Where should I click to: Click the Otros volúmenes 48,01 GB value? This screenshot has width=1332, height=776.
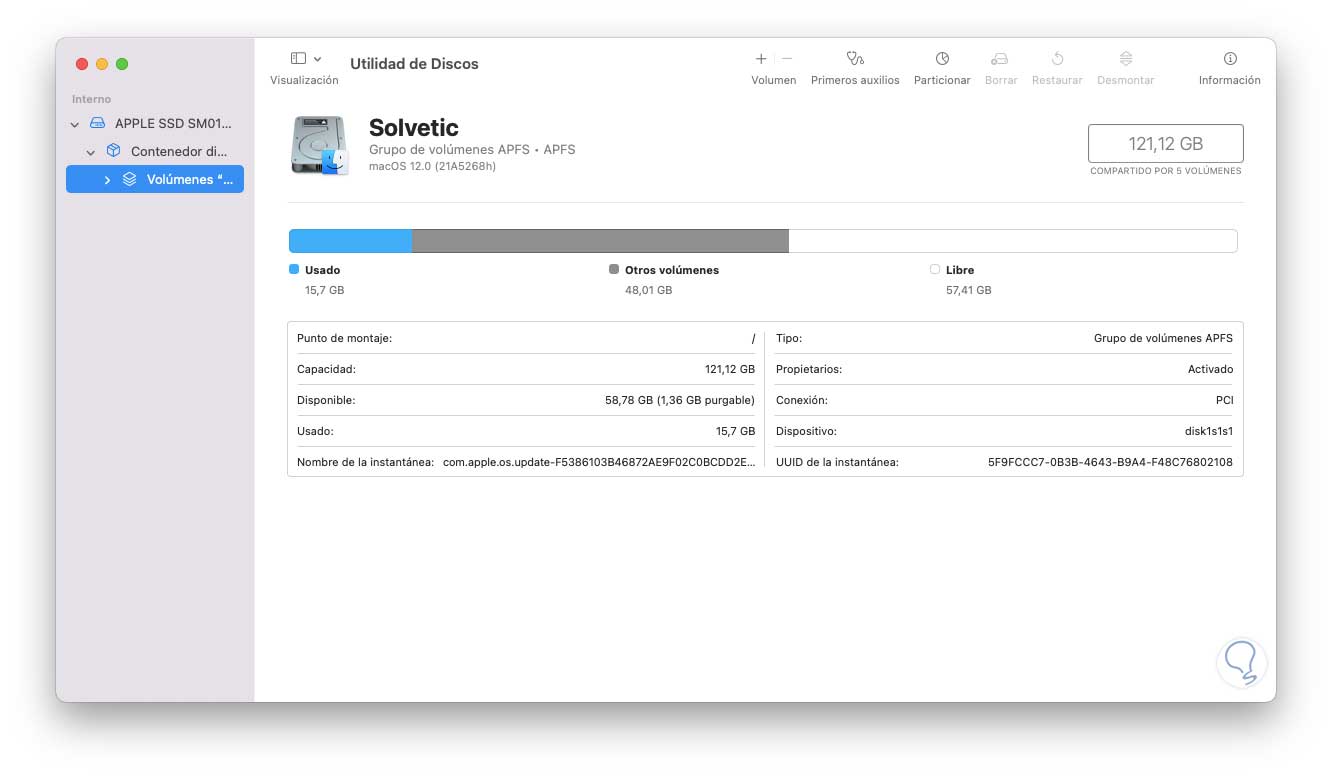coord(648,290)
